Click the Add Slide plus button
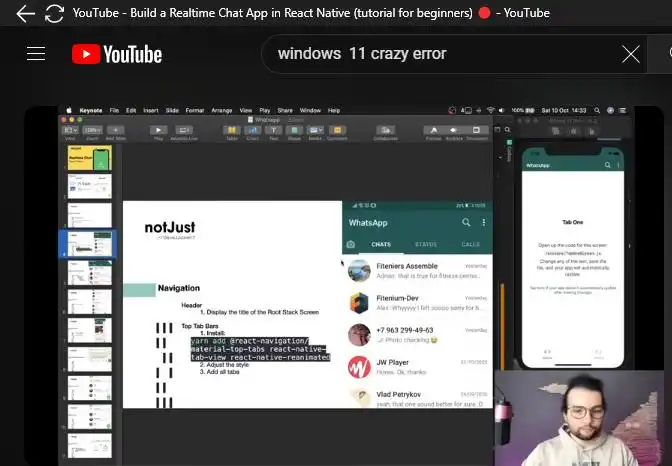This screenshot has width=672, height=466. (115, 130)
